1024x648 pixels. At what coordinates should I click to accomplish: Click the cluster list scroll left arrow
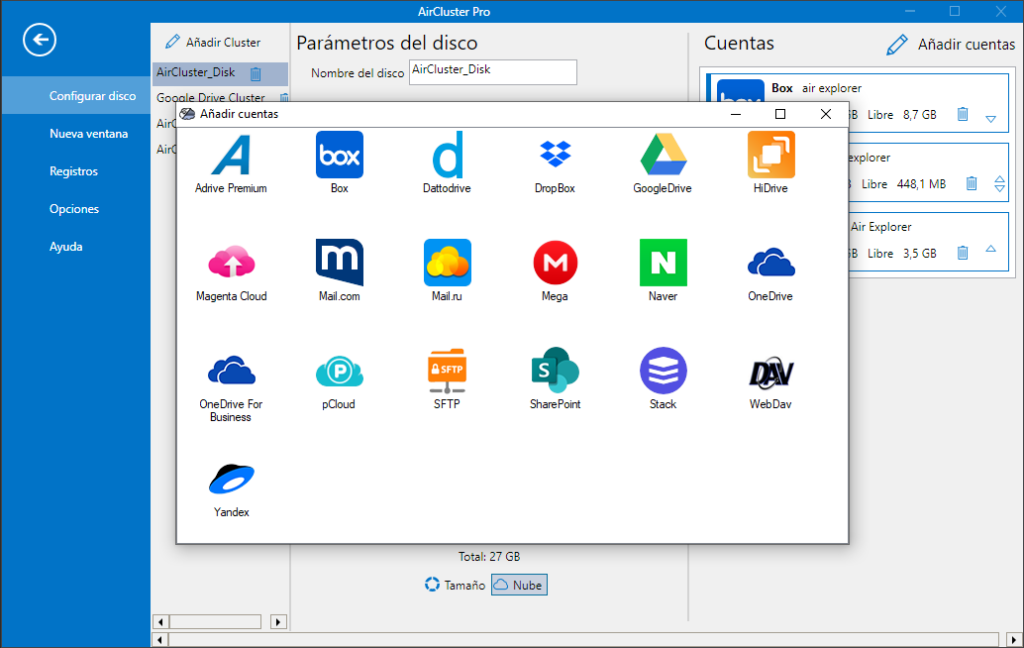tap(161, 622)
